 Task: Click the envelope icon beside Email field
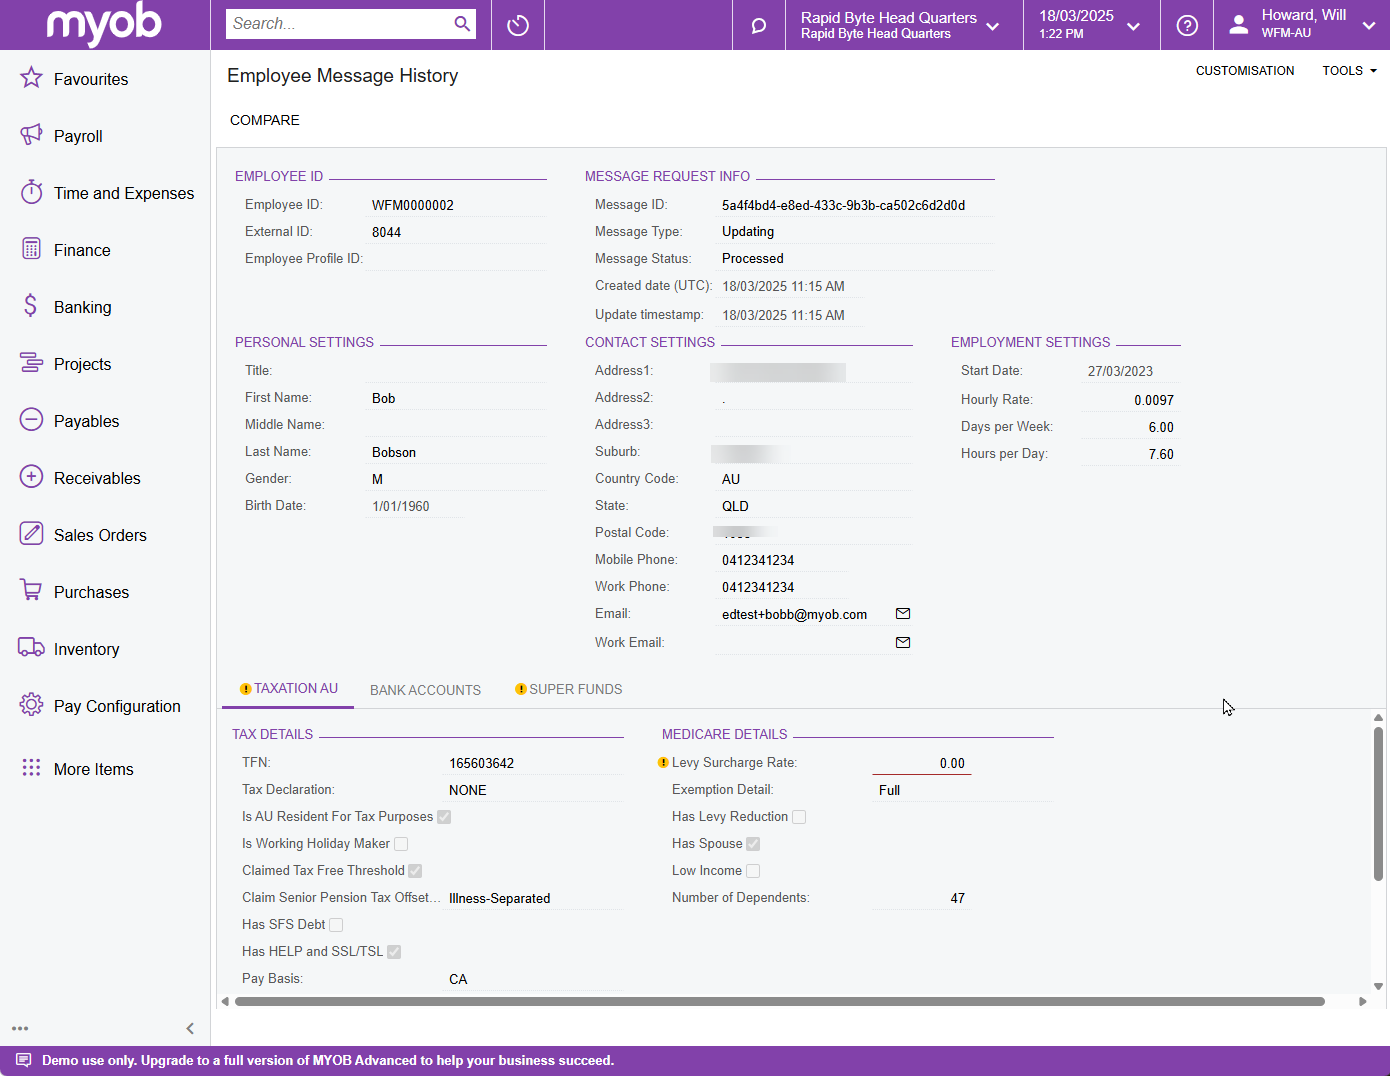click(x=903, y=614)
